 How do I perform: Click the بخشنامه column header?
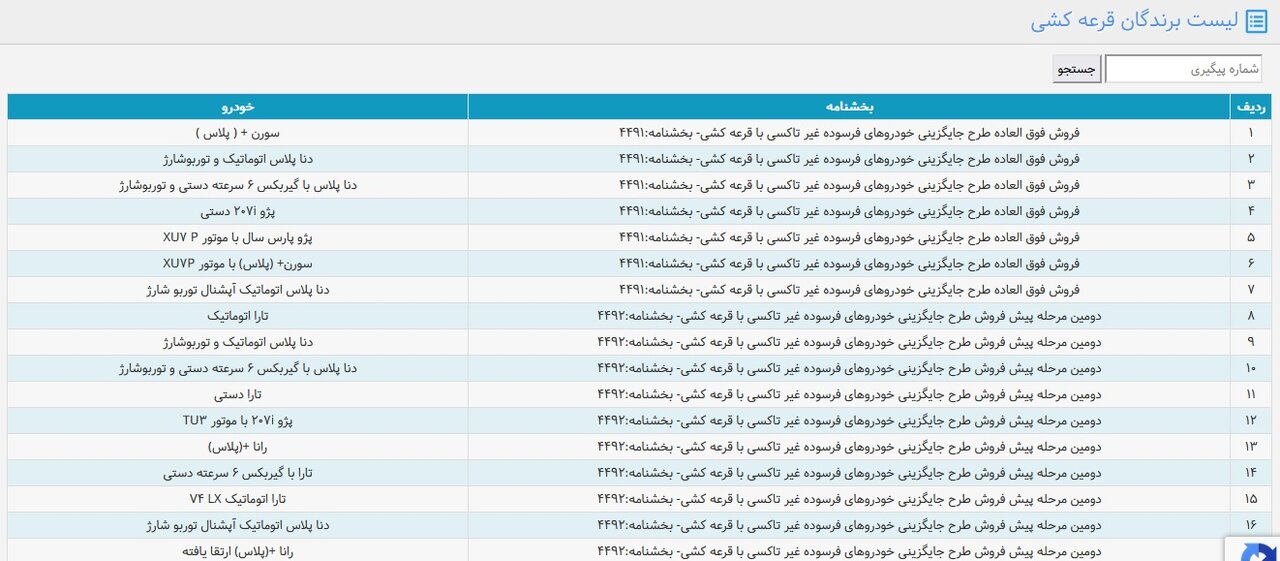(x=849, y=106)
